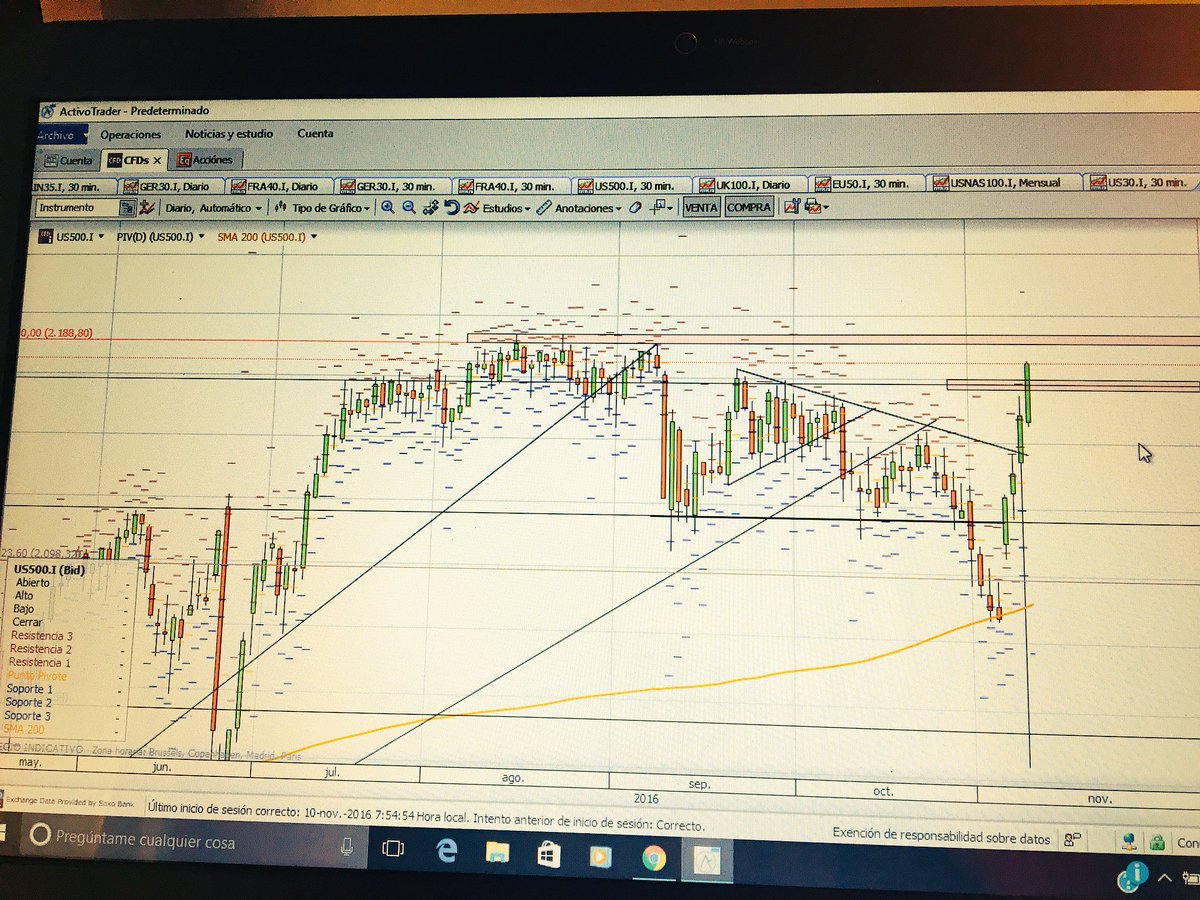Open the Tipo de Gráfico dropdown
The width and height of the screenshot is (1200, 900).
330,207
